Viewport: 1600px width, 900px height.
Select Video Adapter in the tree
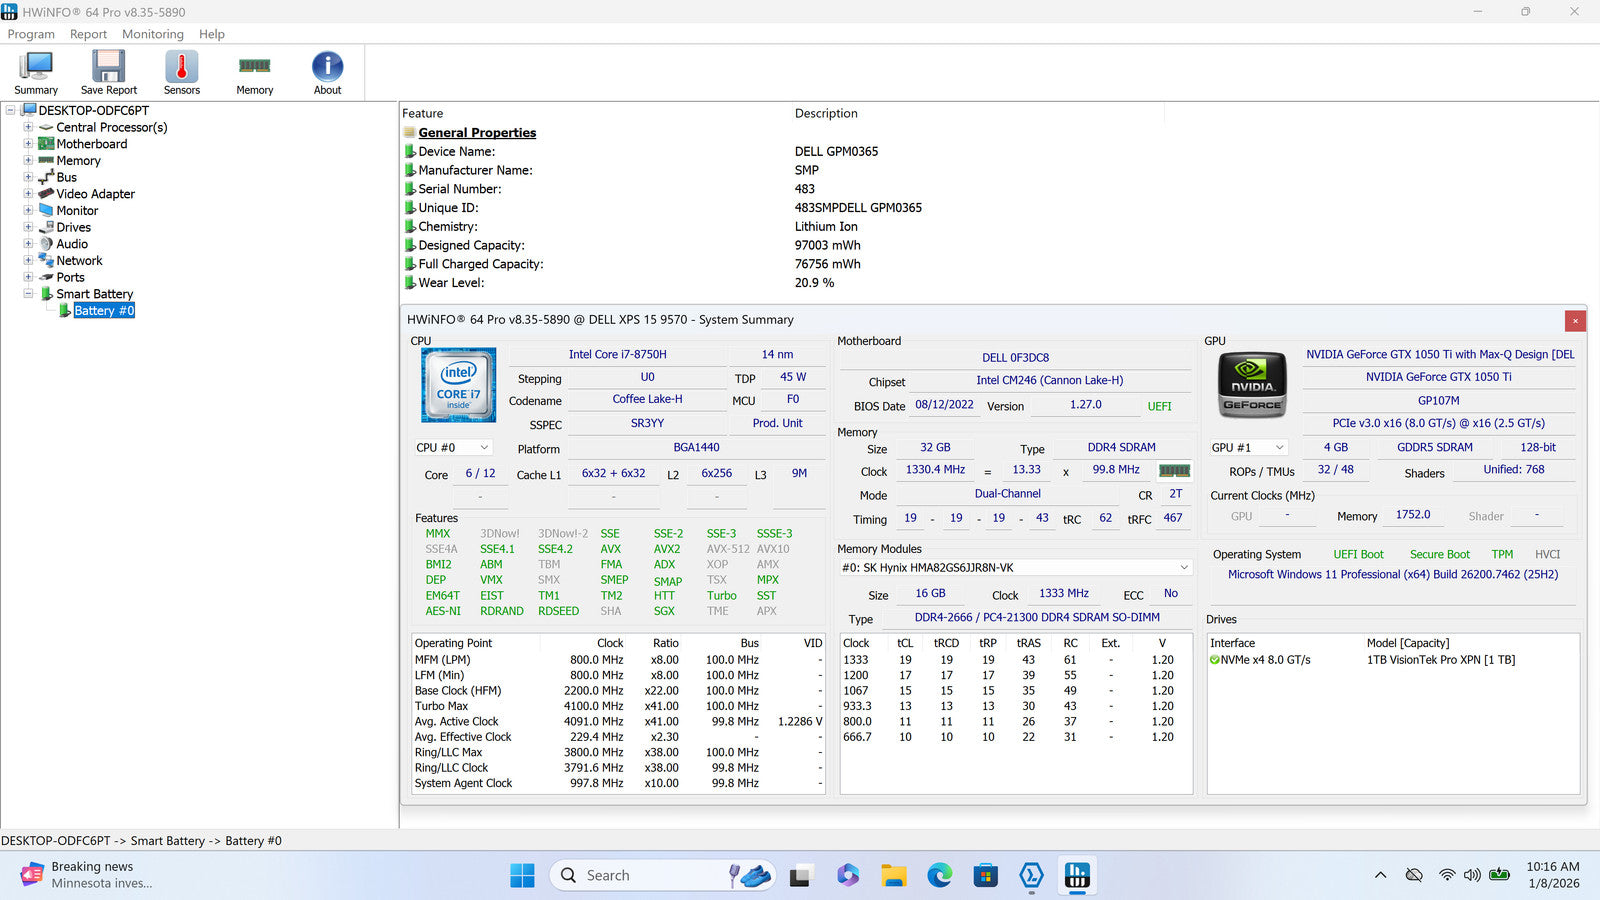coord(95,194)
